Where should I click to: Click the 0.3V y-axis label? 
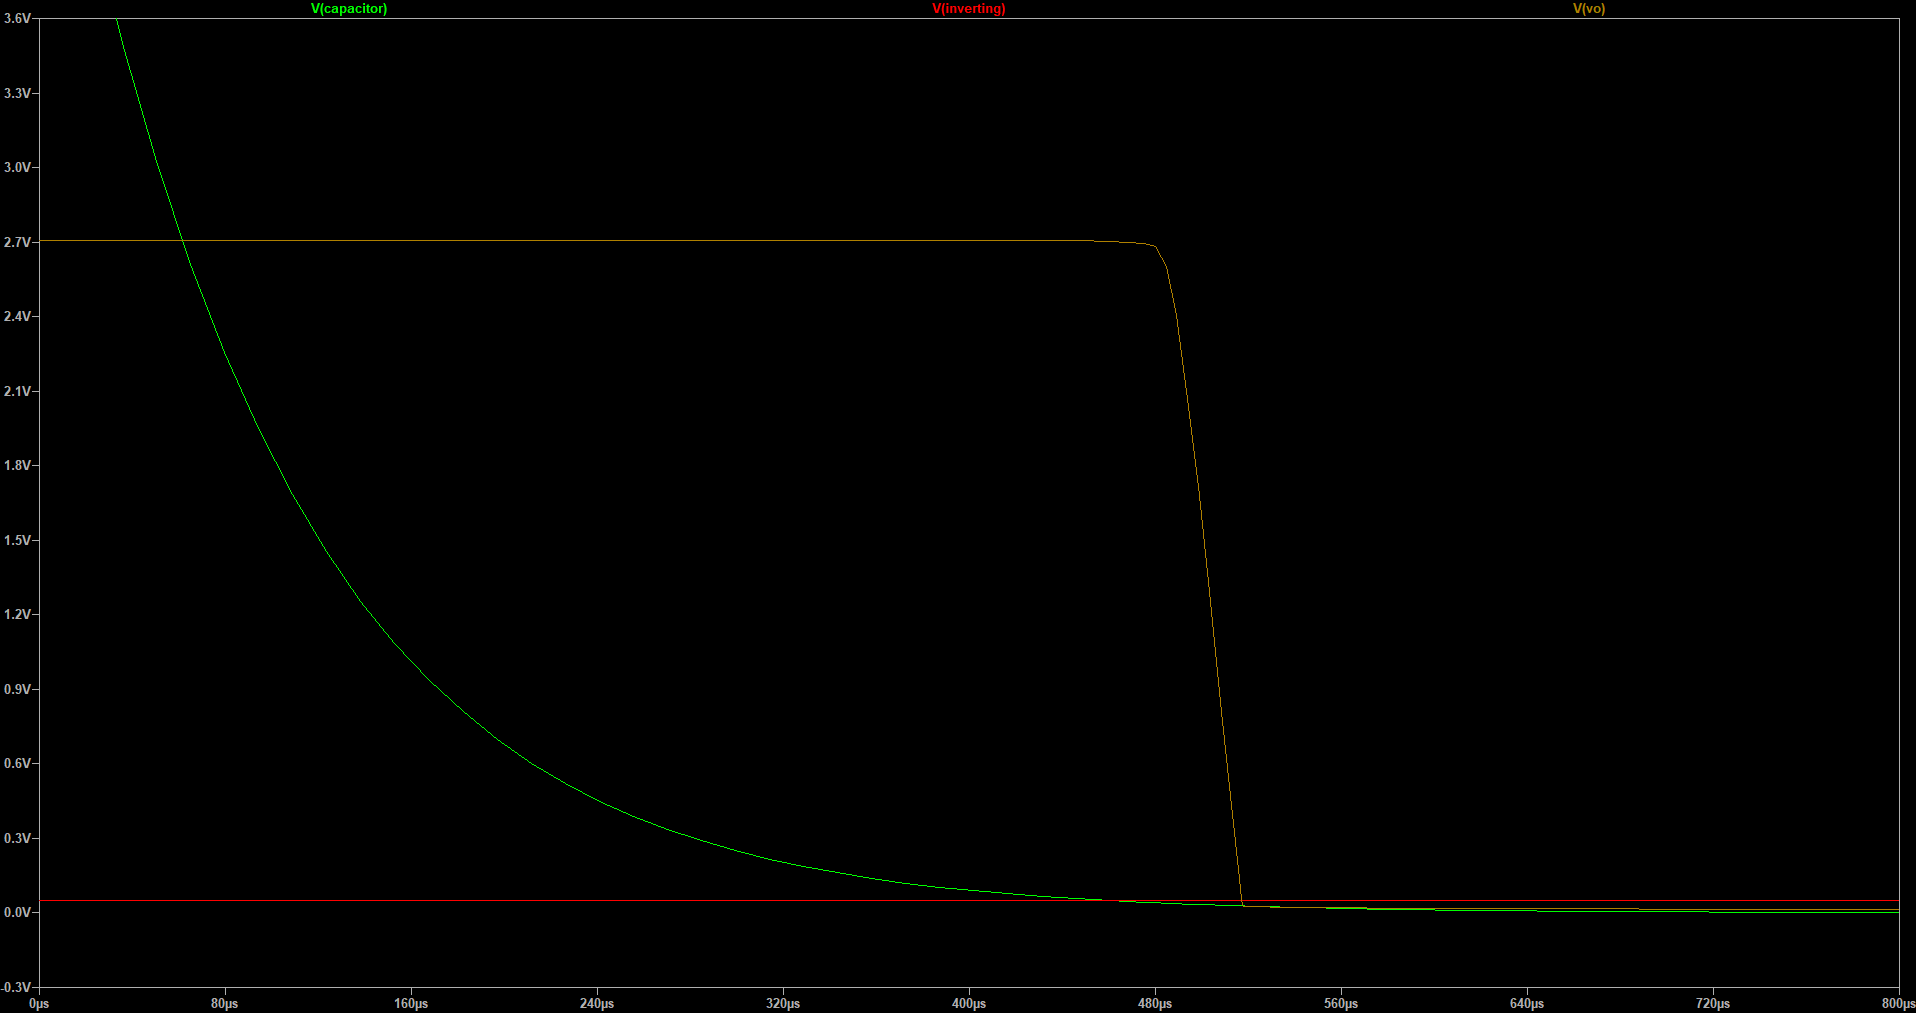pos(17,838)
